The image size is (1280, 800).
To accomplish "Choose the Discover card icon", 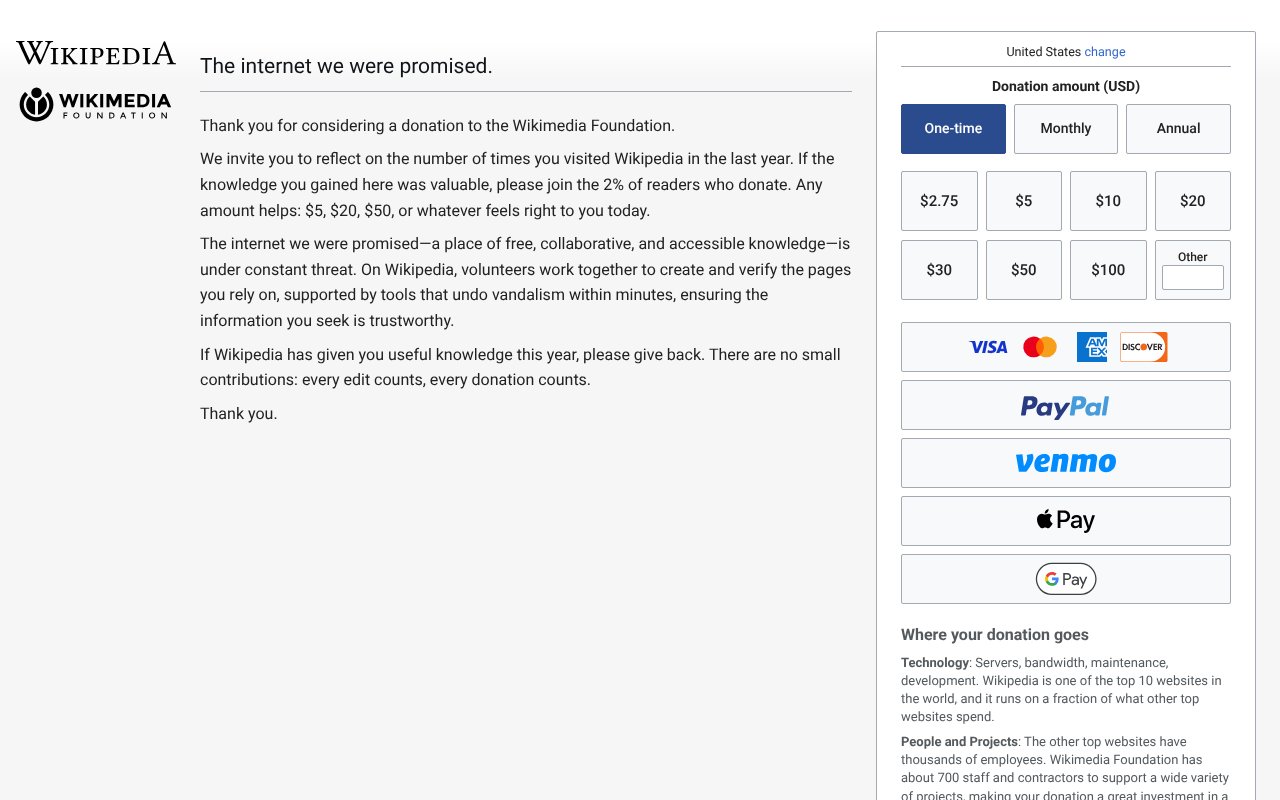I will pos(1143,347).
